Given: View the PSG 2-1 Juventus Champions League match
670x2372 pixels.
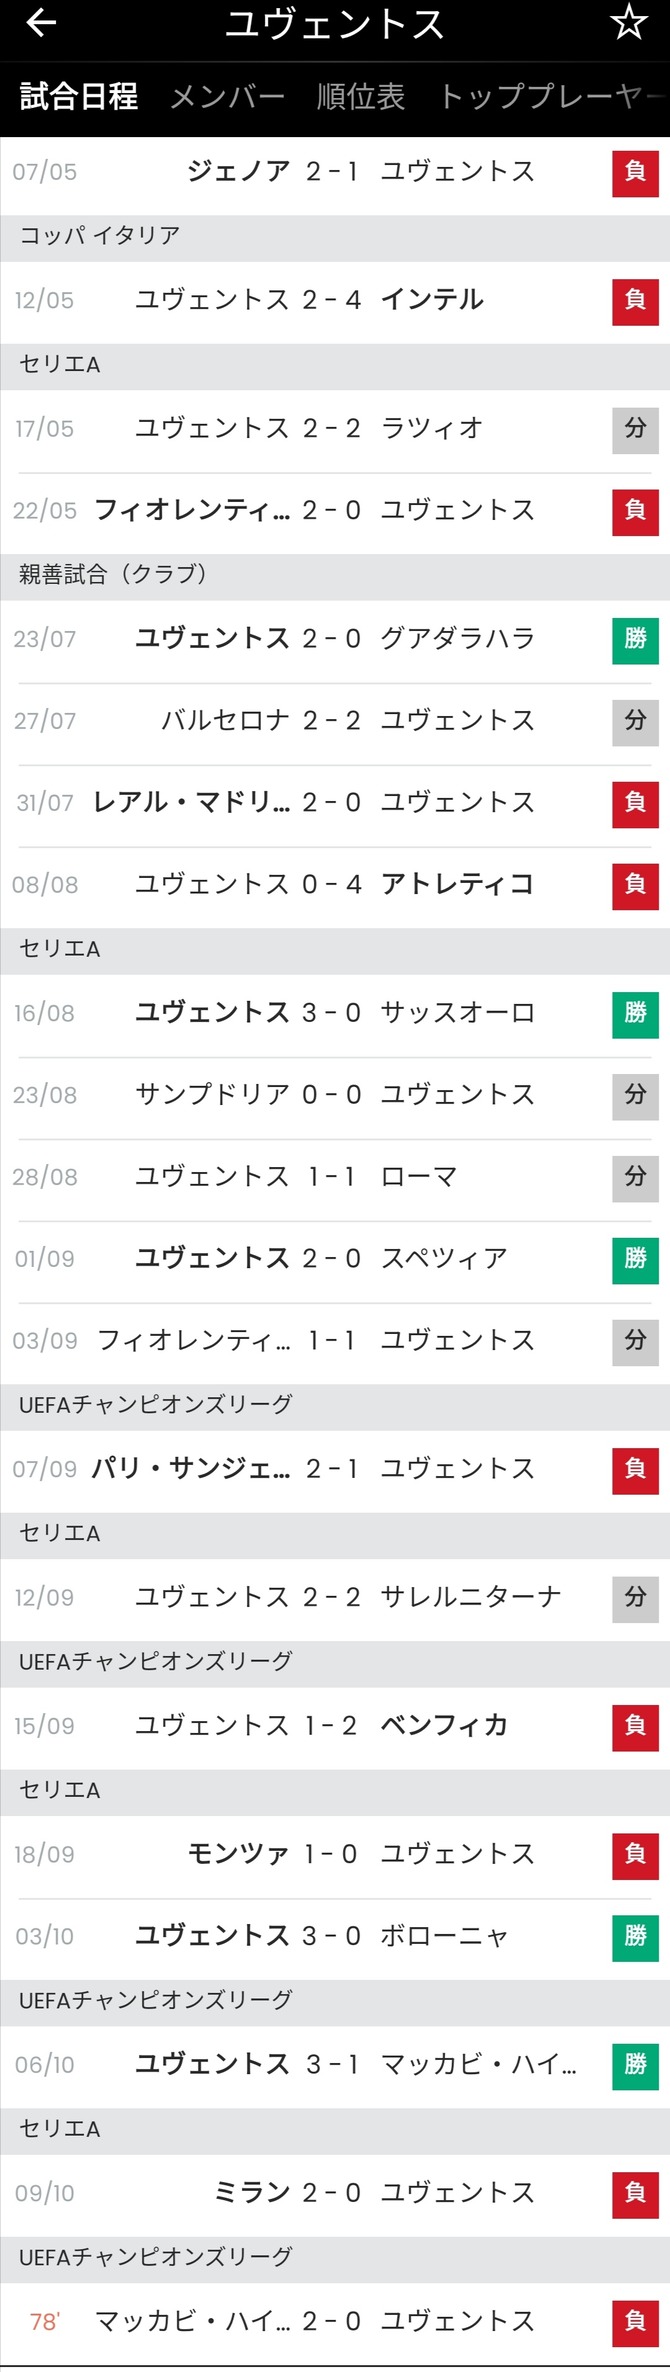Looking at the screenshot, I should click(x=335, y=1470).
